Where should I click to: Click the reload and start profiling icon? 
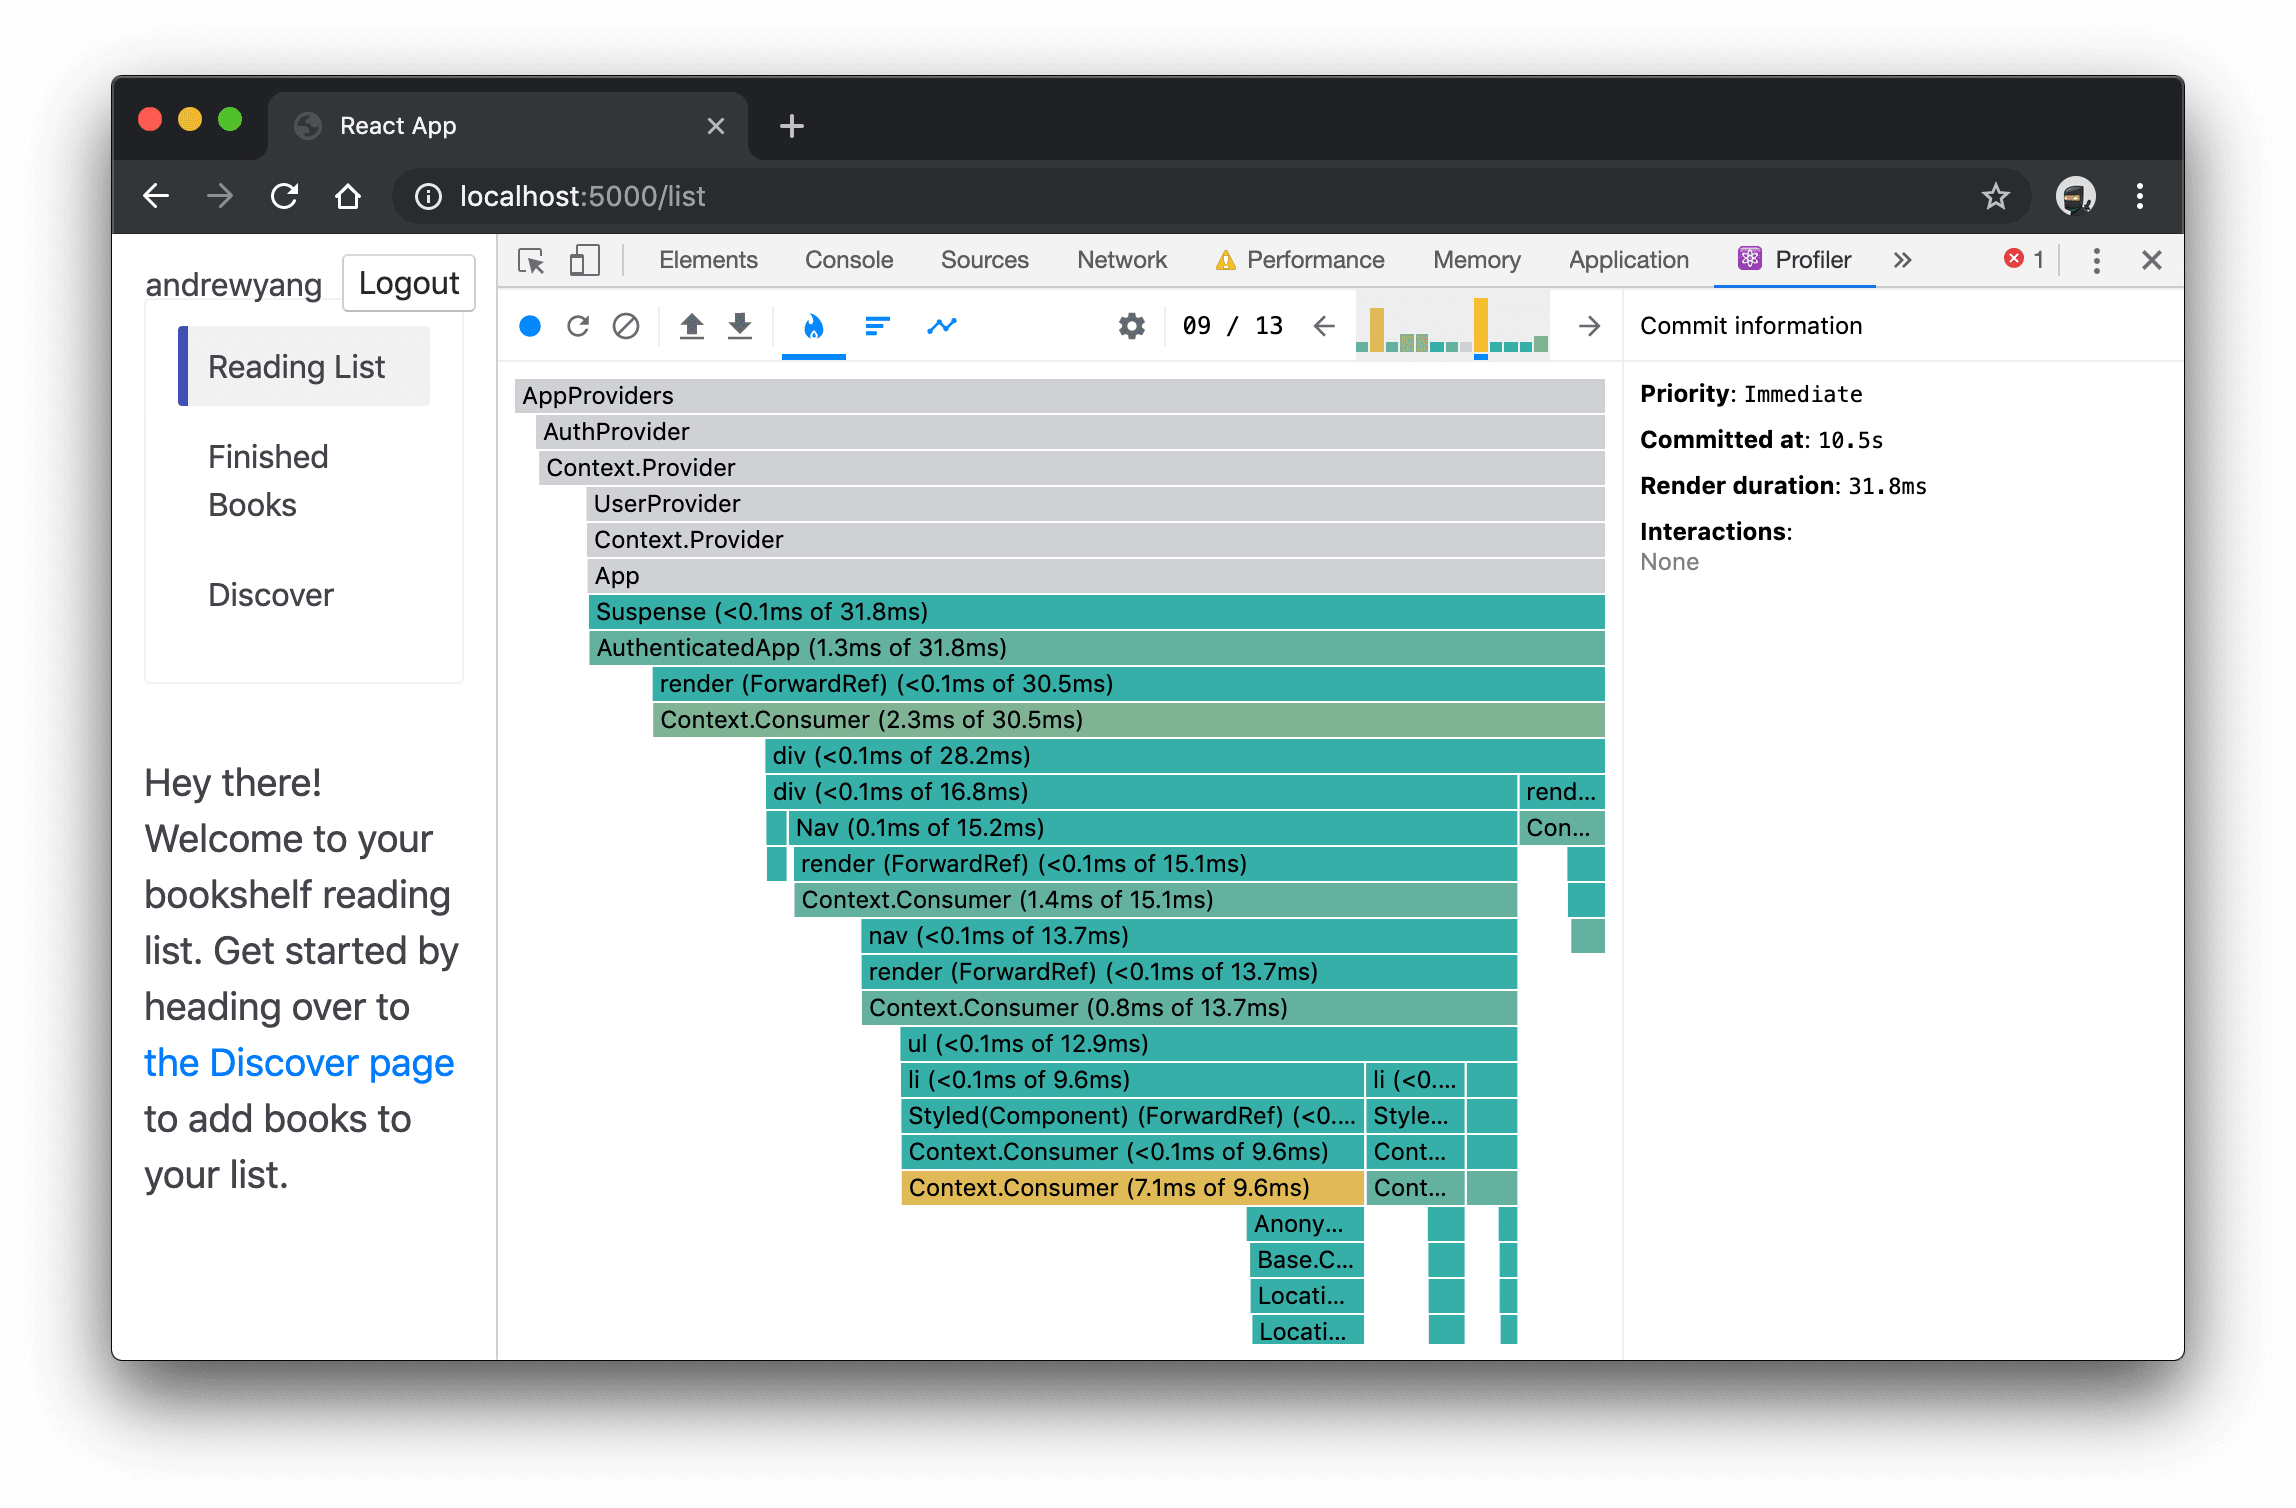[578, 325]
